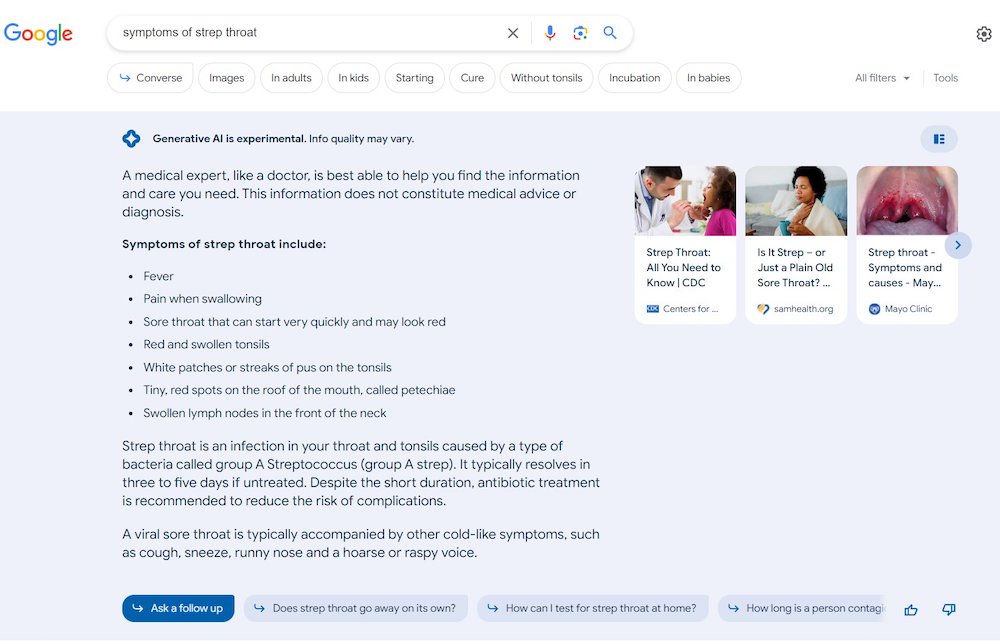Image resolution: width=1000 pixels, height=644 pixels.
Task: Open the settings gear icon
Action: click(984, 34)
